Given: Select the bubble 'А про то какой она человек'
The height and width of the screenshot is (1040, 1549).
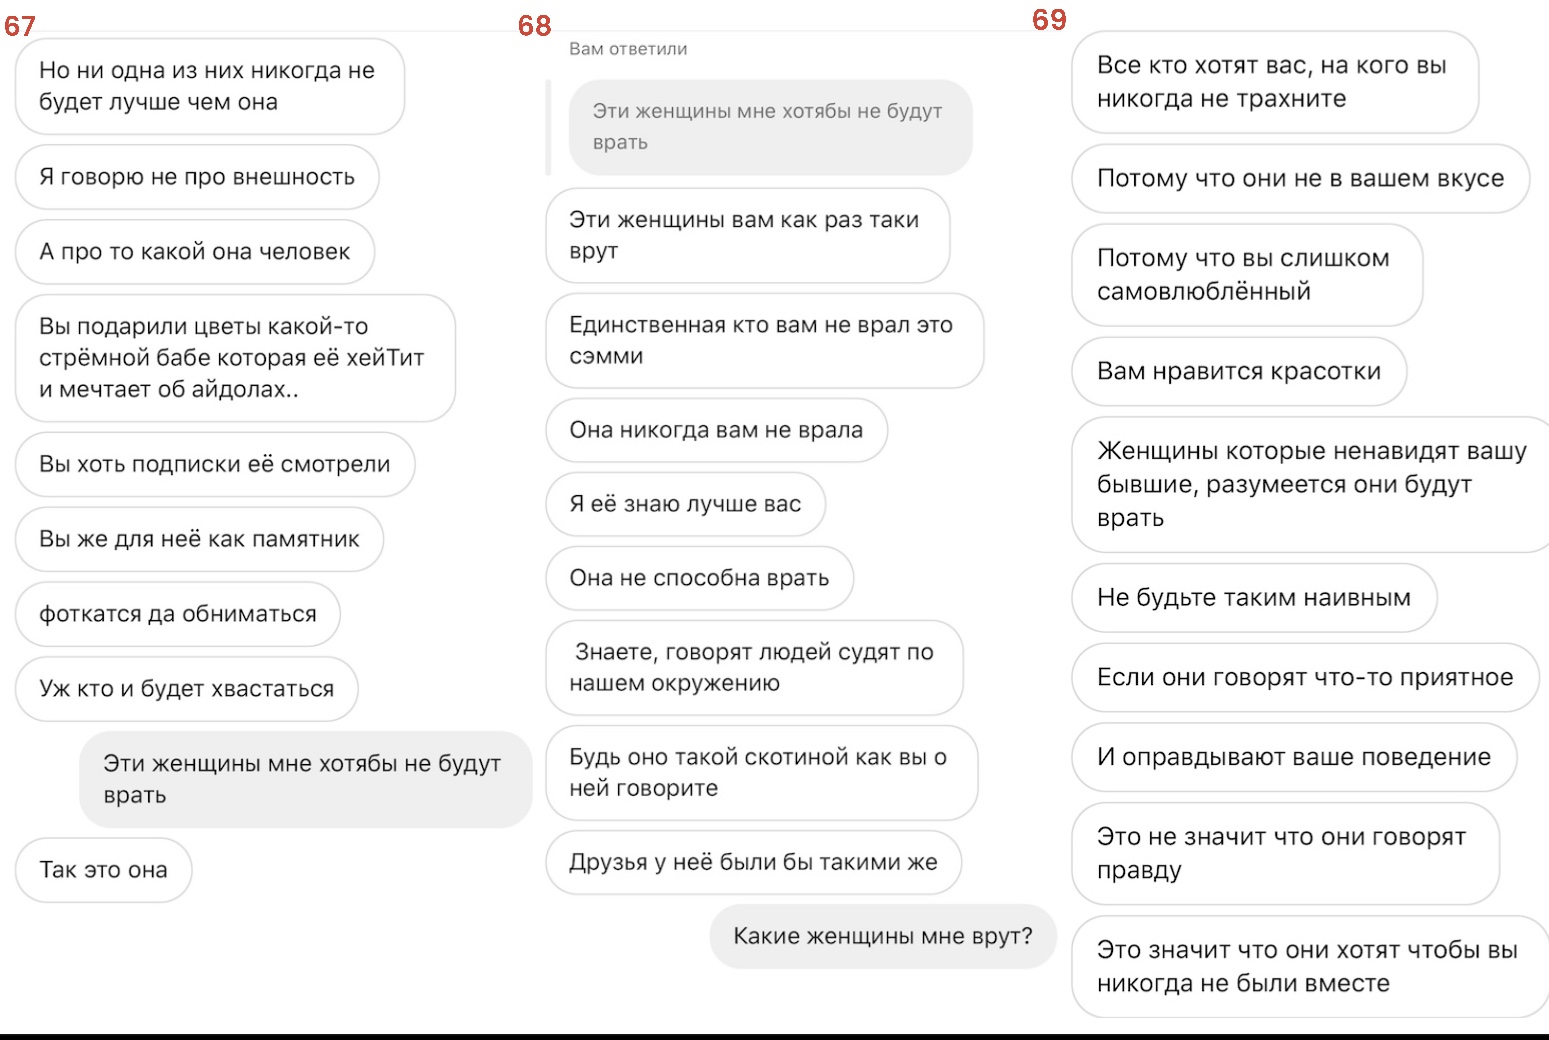Looking at the screenshot, I should 195,252.
